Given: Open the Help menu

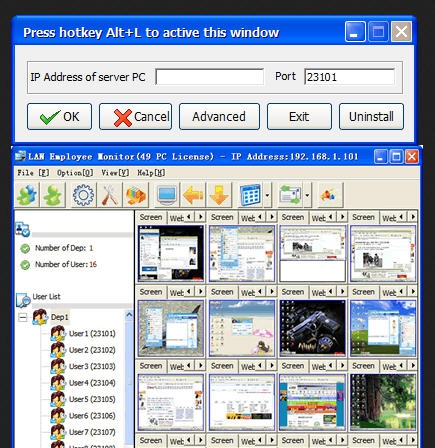Looking at the screenshot, I should click(x=151, y=173).
